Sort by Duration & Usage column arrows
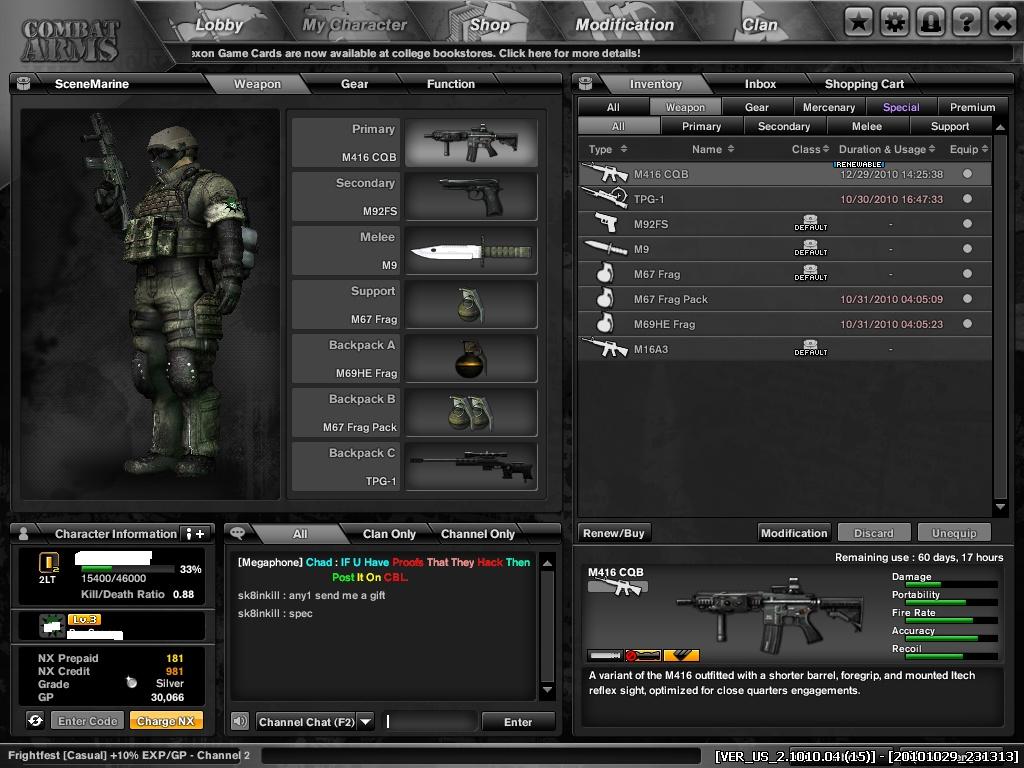The width and height of the screenshot is (1024, 768). (x=932, y=149)
